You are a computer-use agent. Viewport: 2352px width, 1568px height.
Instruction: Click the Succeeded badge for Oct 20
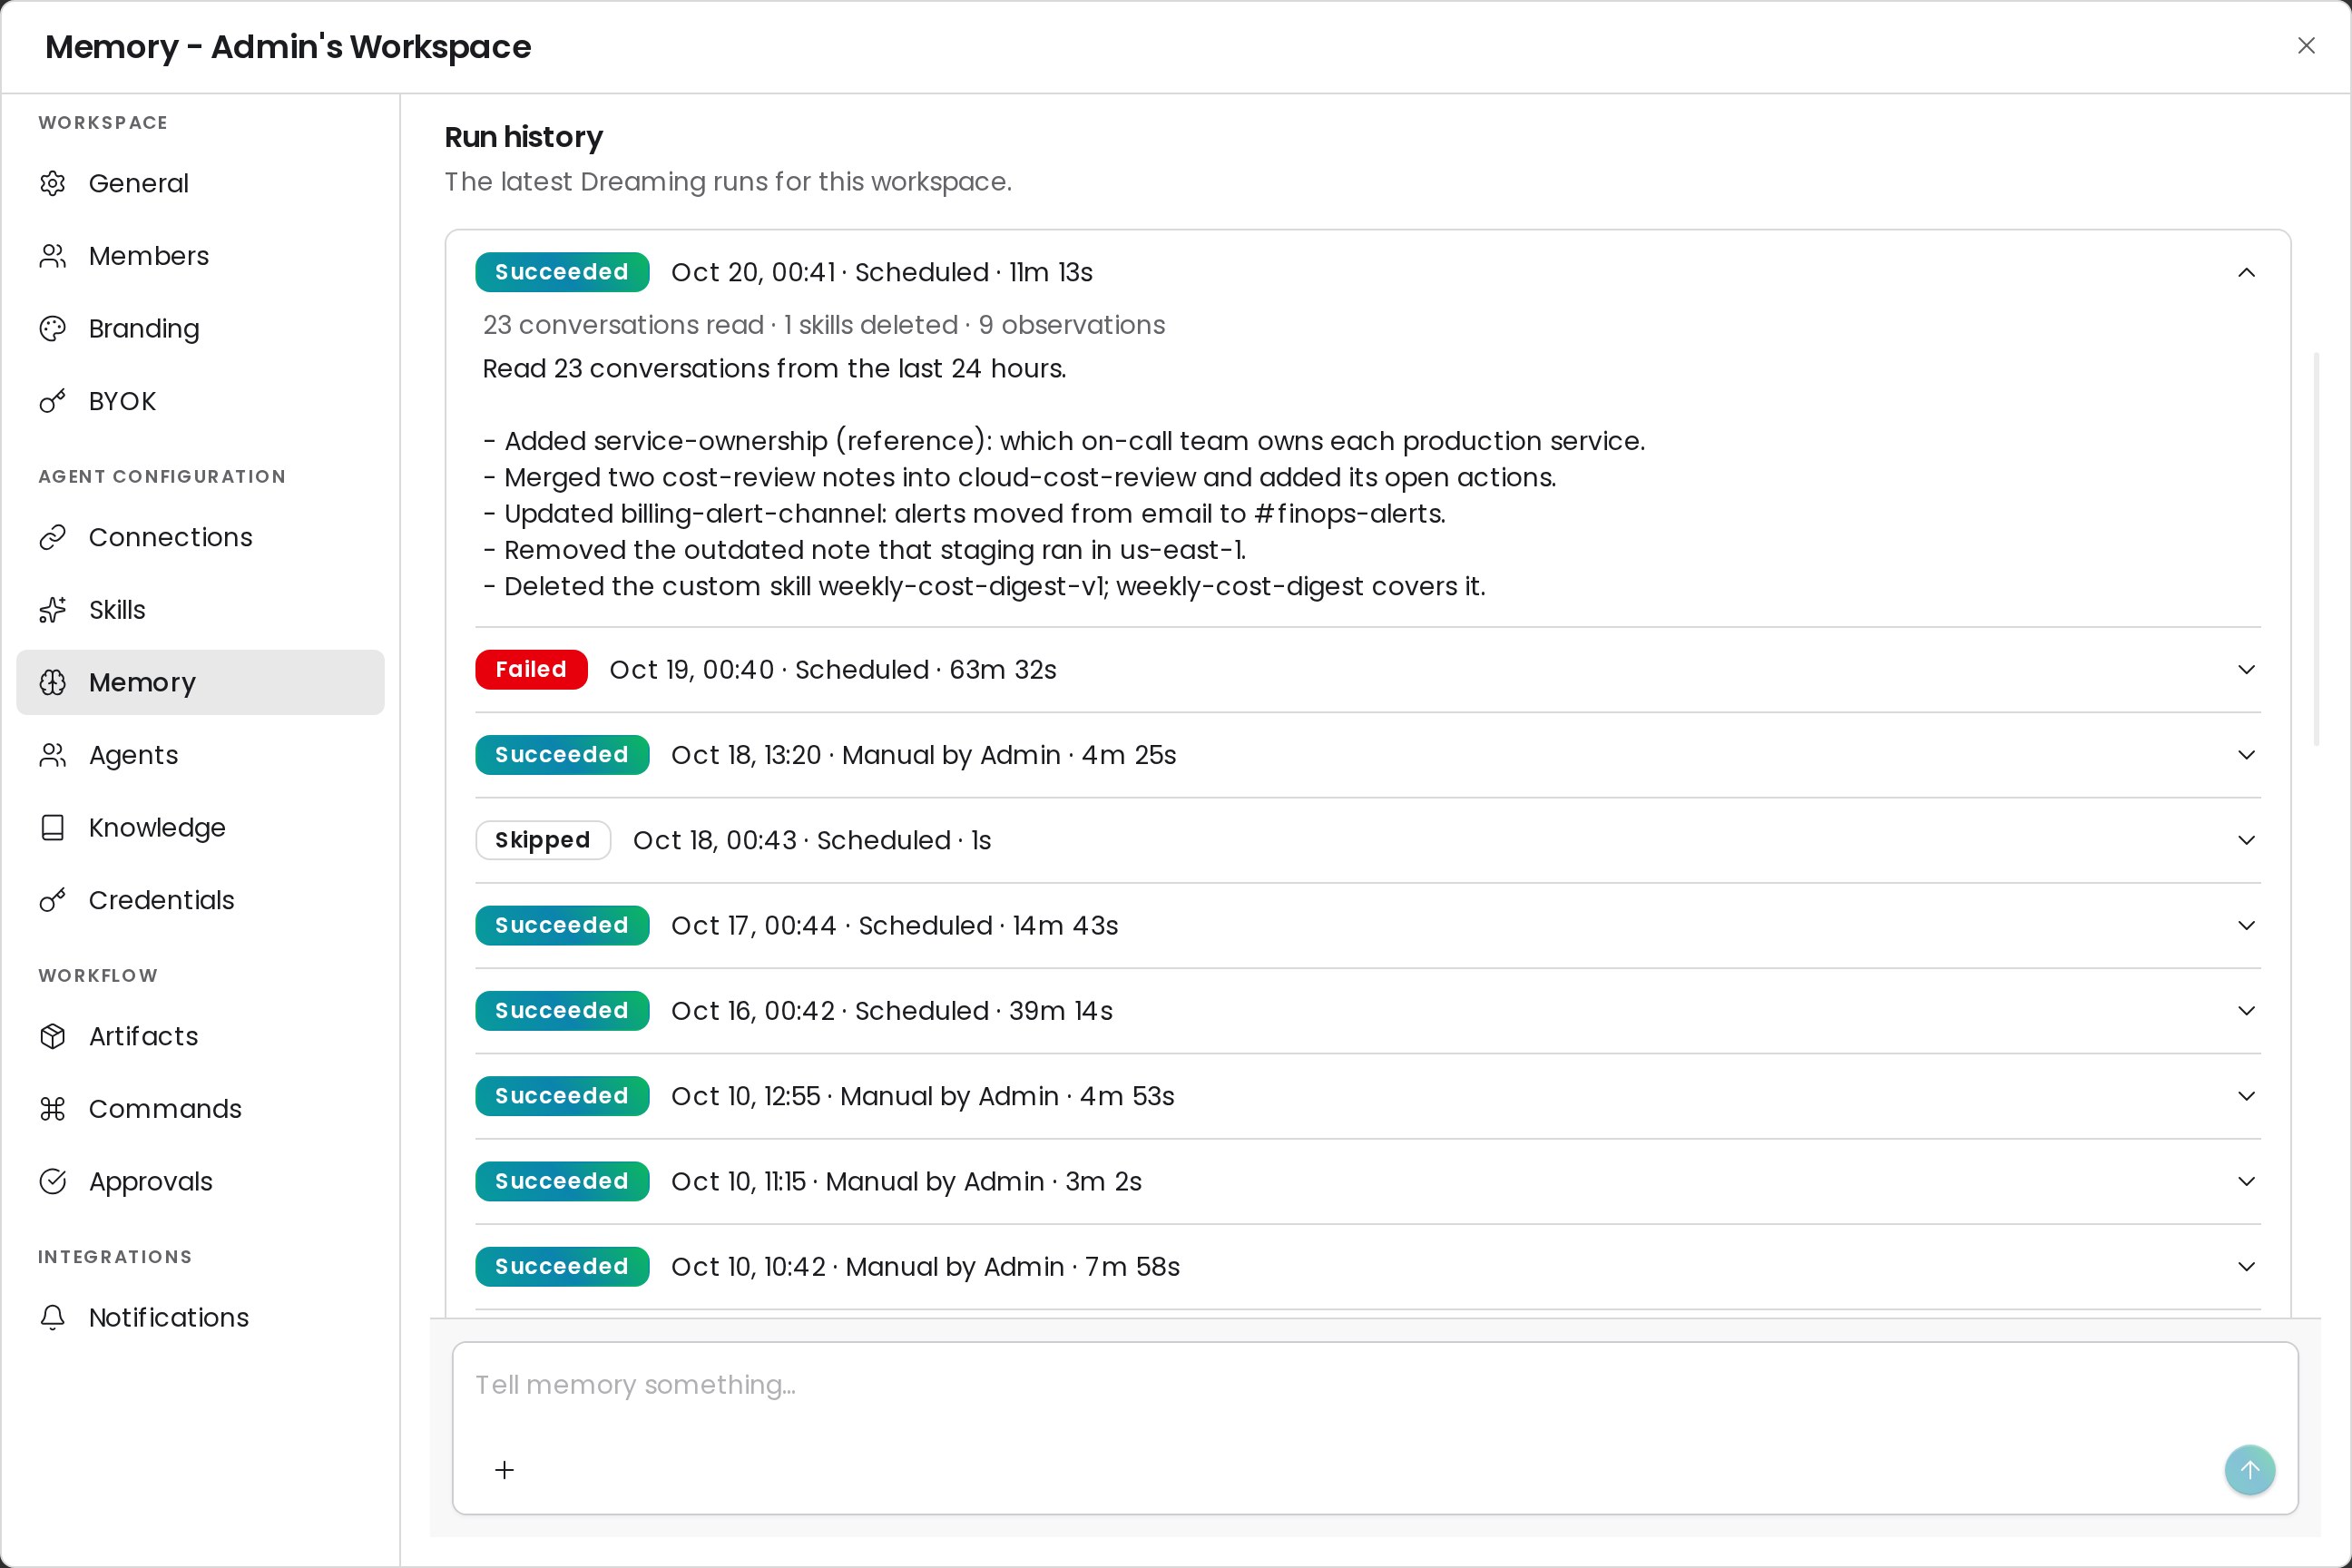tap(562, 272)
